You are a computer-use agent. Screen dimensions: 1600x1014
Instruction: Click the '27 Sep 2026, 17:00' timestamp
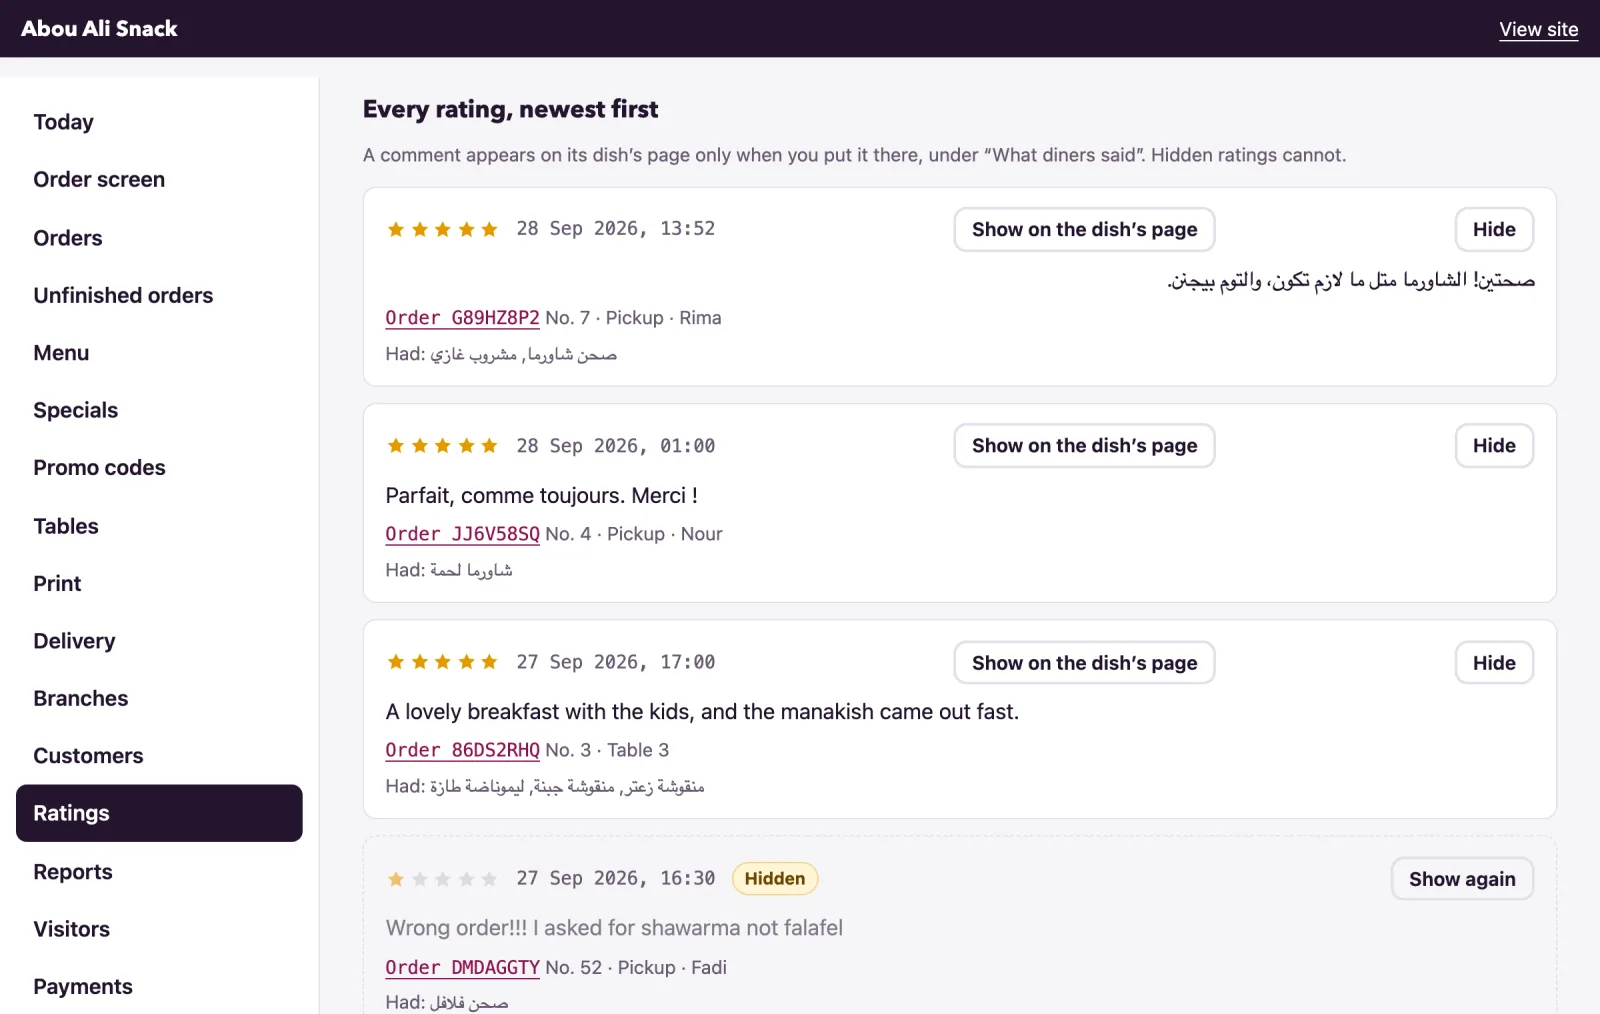(x=615, y=662)
